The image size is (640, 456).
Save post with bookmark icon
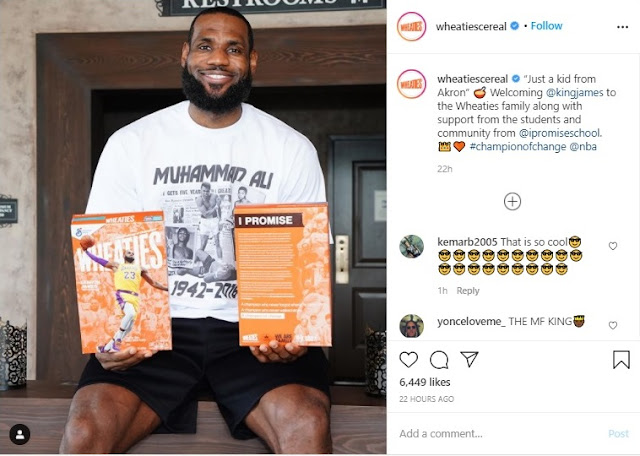[x=621, y=360]
